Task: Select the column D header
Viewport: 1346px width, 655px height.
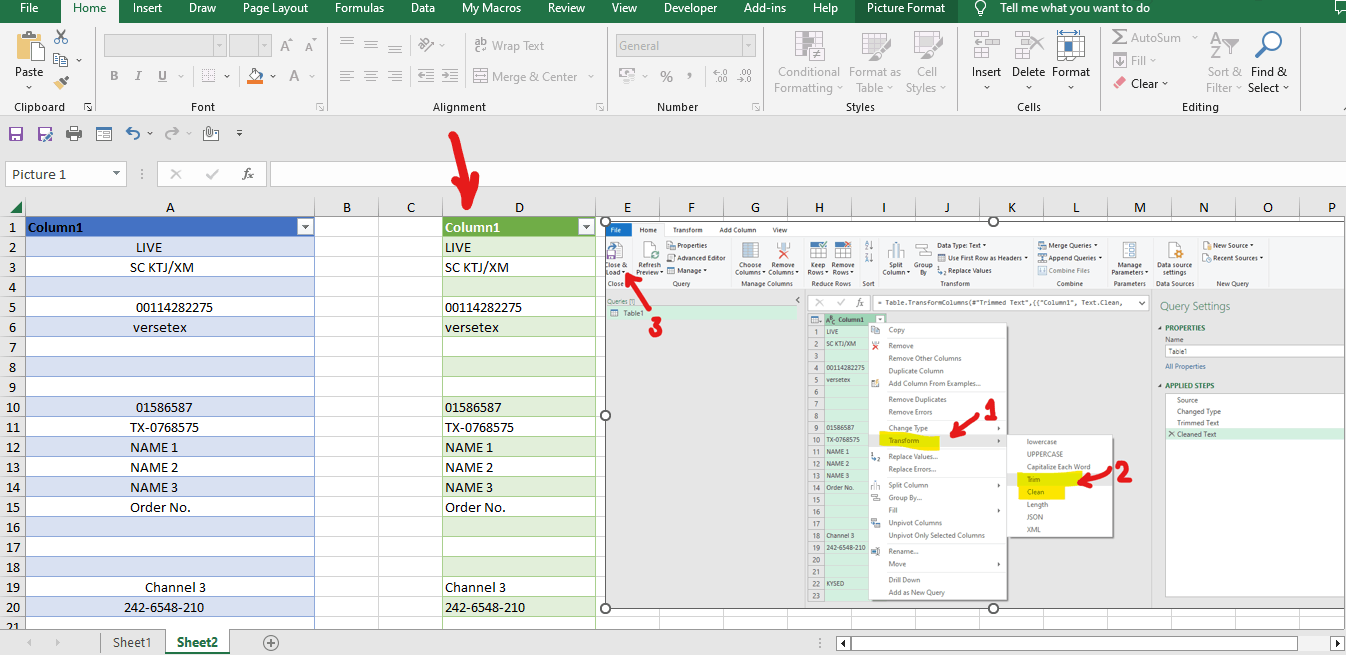Action: (x=519, y=207)
